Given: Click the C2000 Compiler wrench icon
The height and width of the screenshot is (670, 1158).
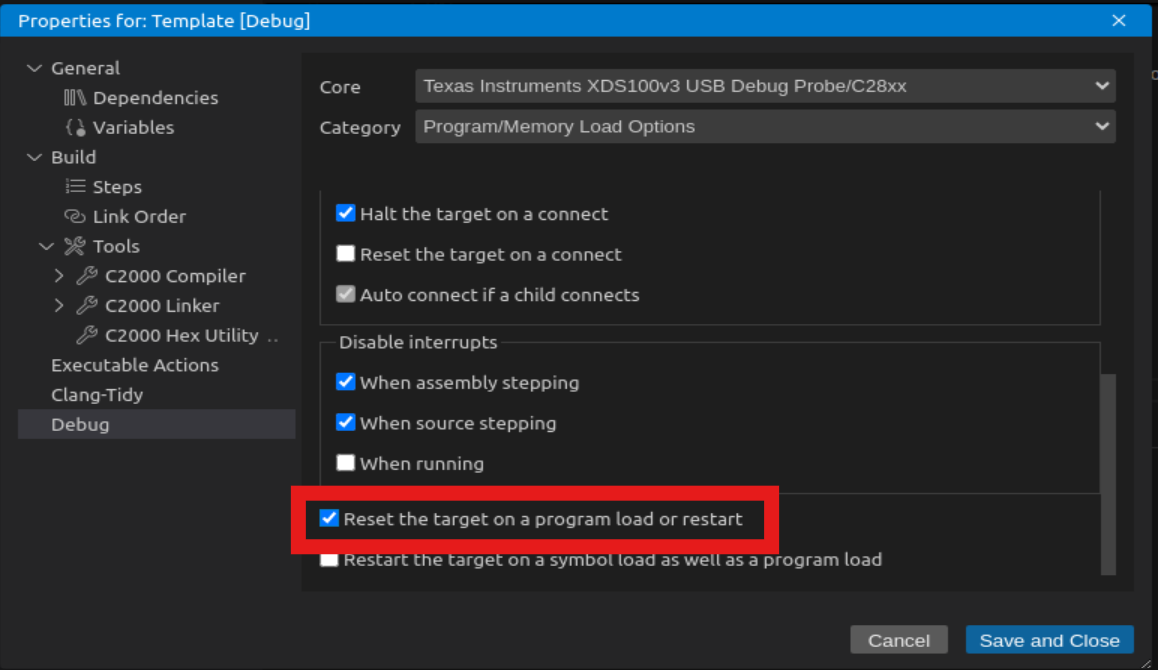Looking at the screenshot, I should 86,276.
